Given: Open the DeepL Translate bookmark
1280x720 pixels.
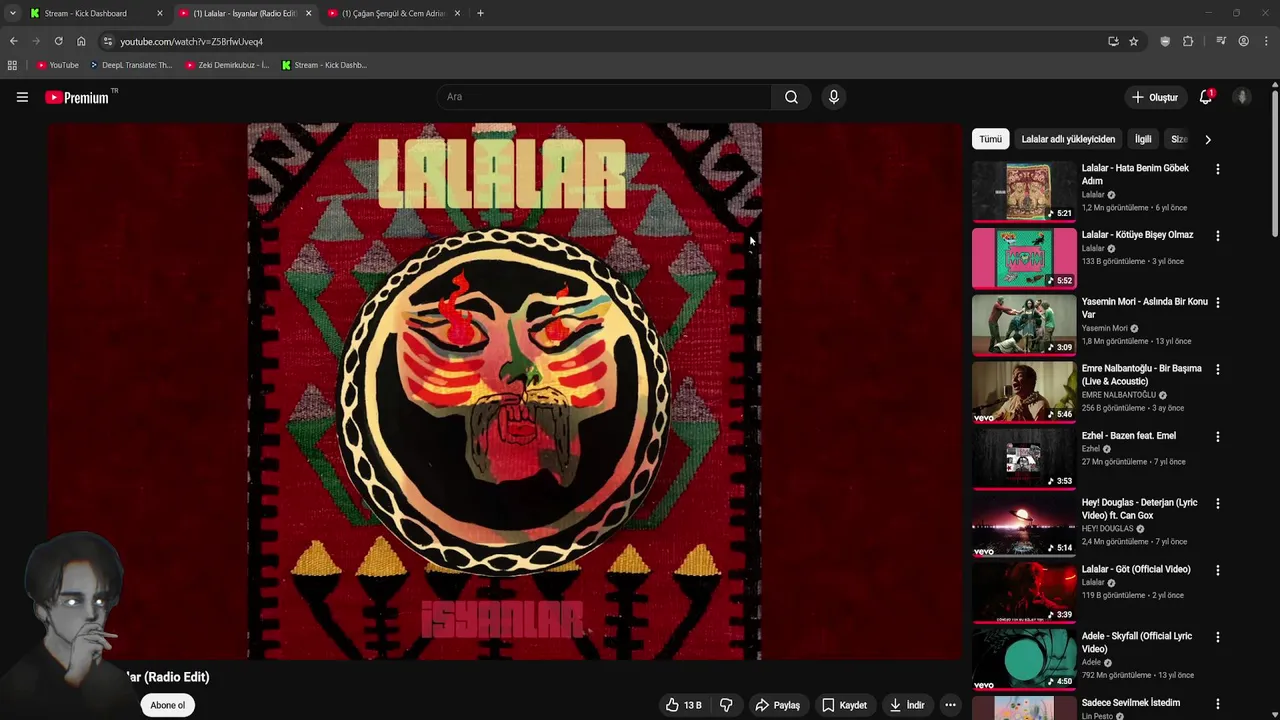Looking at the screenshot, I should pyautogui.click(x=131, y=65).
